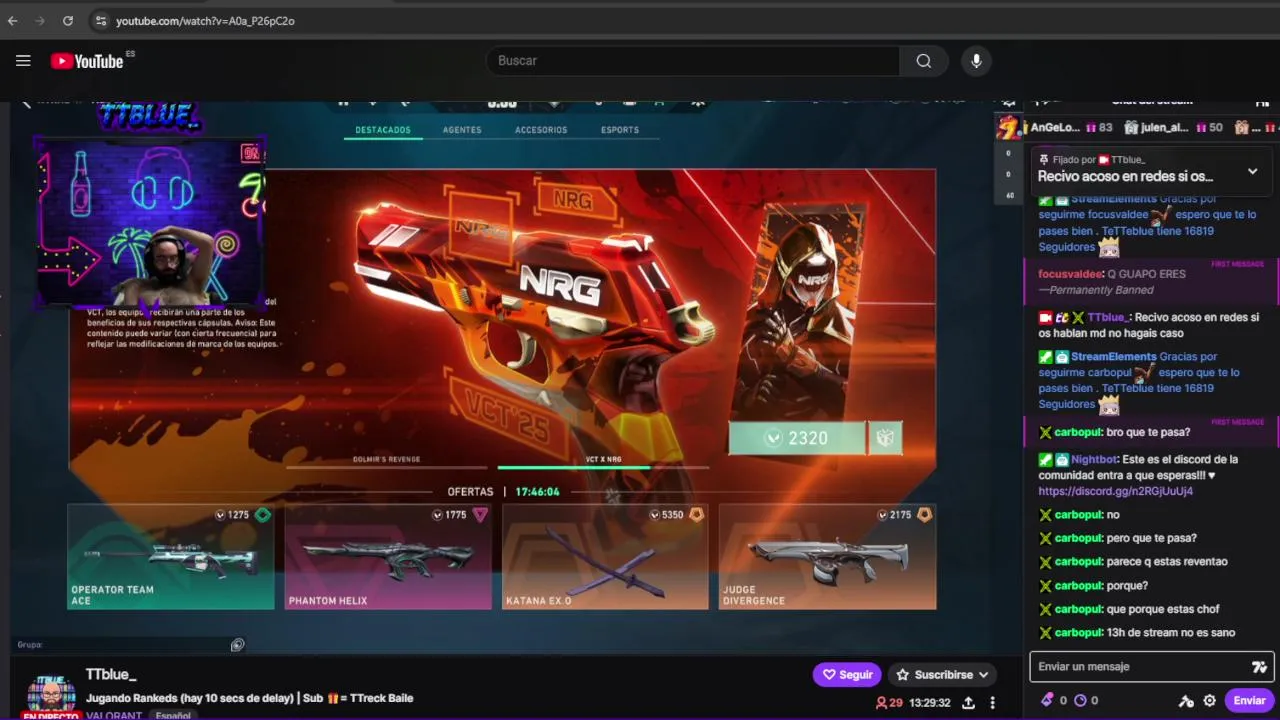Click the viewer count 29
This screenshot has width=1280, height=720.
pos(888,703)
